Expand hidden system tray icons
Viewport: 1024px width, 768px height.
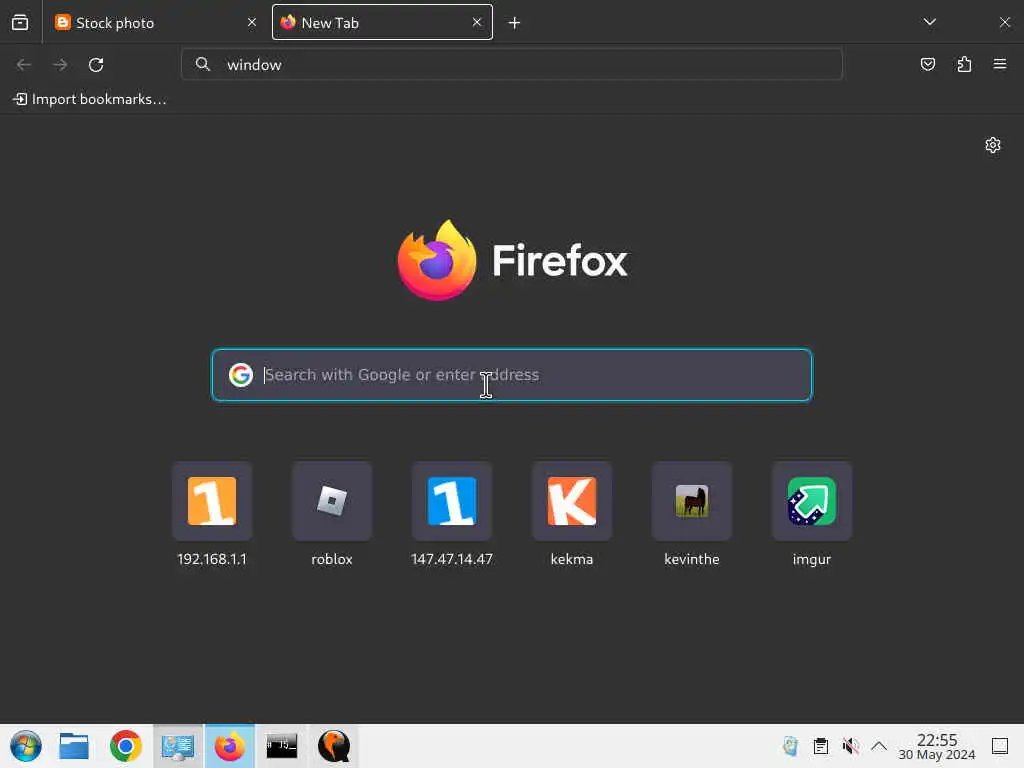[x=879, y=746]
